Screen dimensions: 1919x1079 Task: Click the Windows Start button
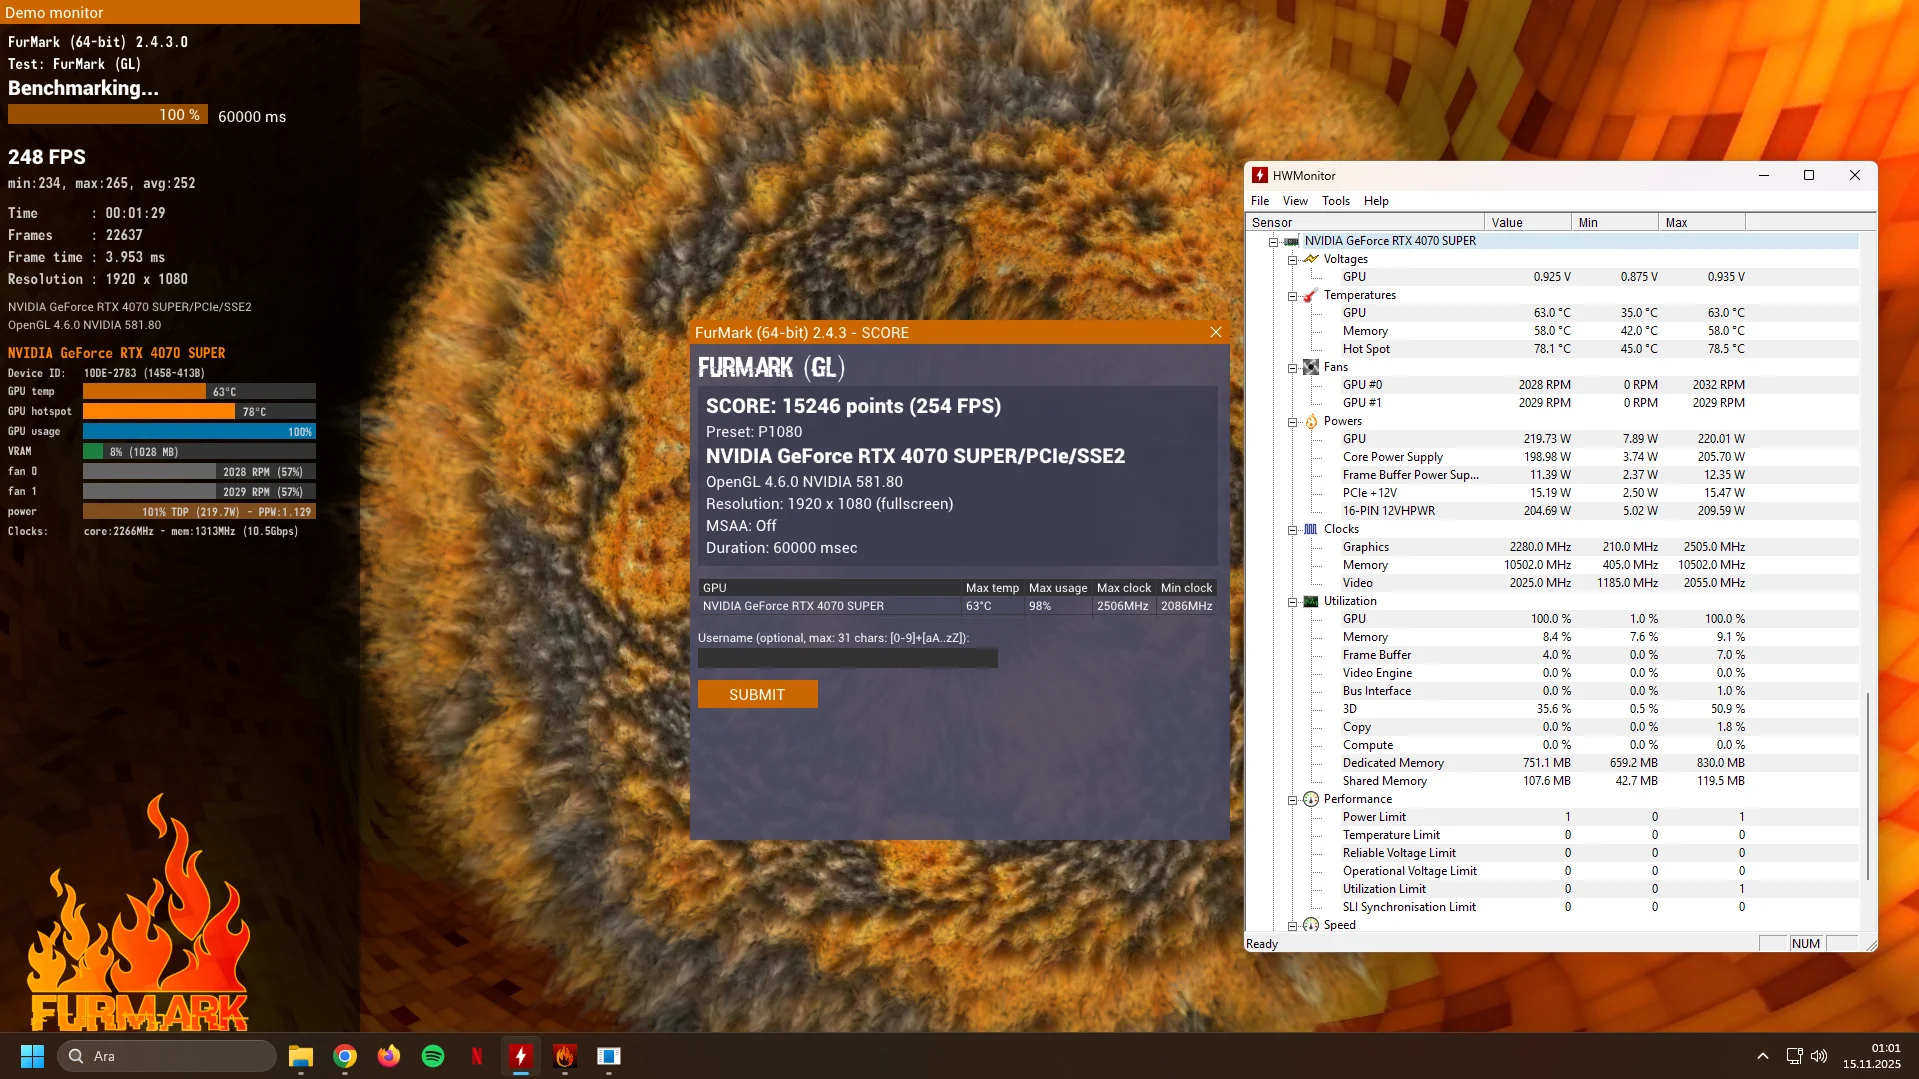pyautogui.click(x=32, y=1056)
